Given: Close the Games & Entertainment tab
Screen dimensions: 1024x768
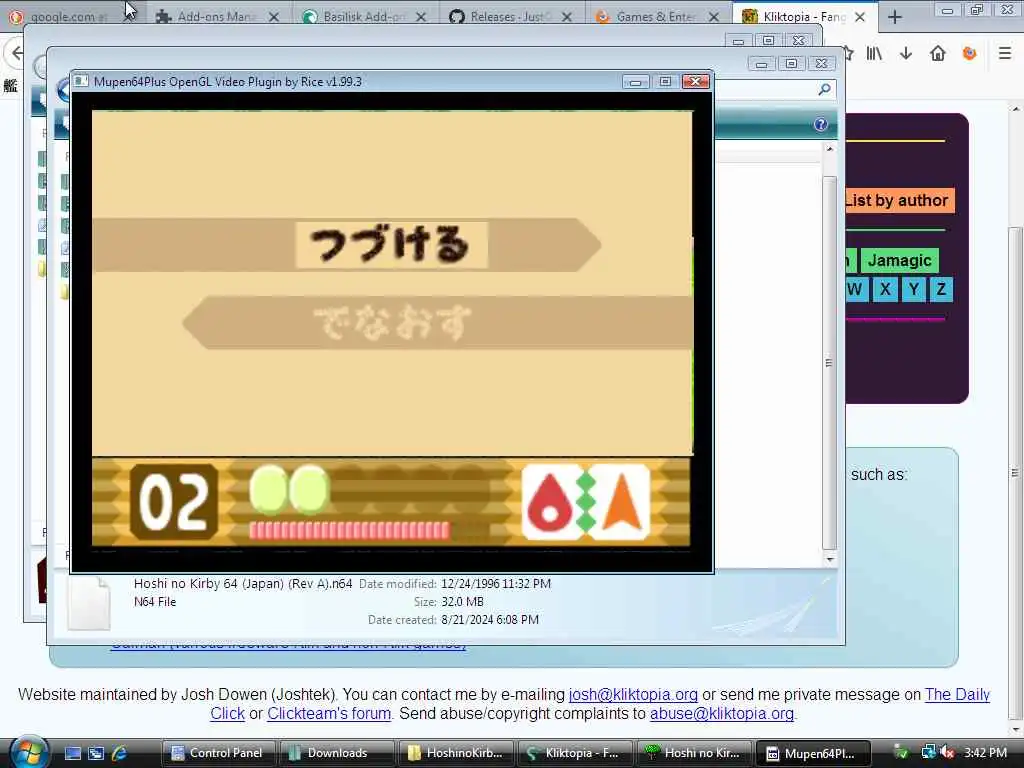Looking at the screenshot, I should [714, 17].
